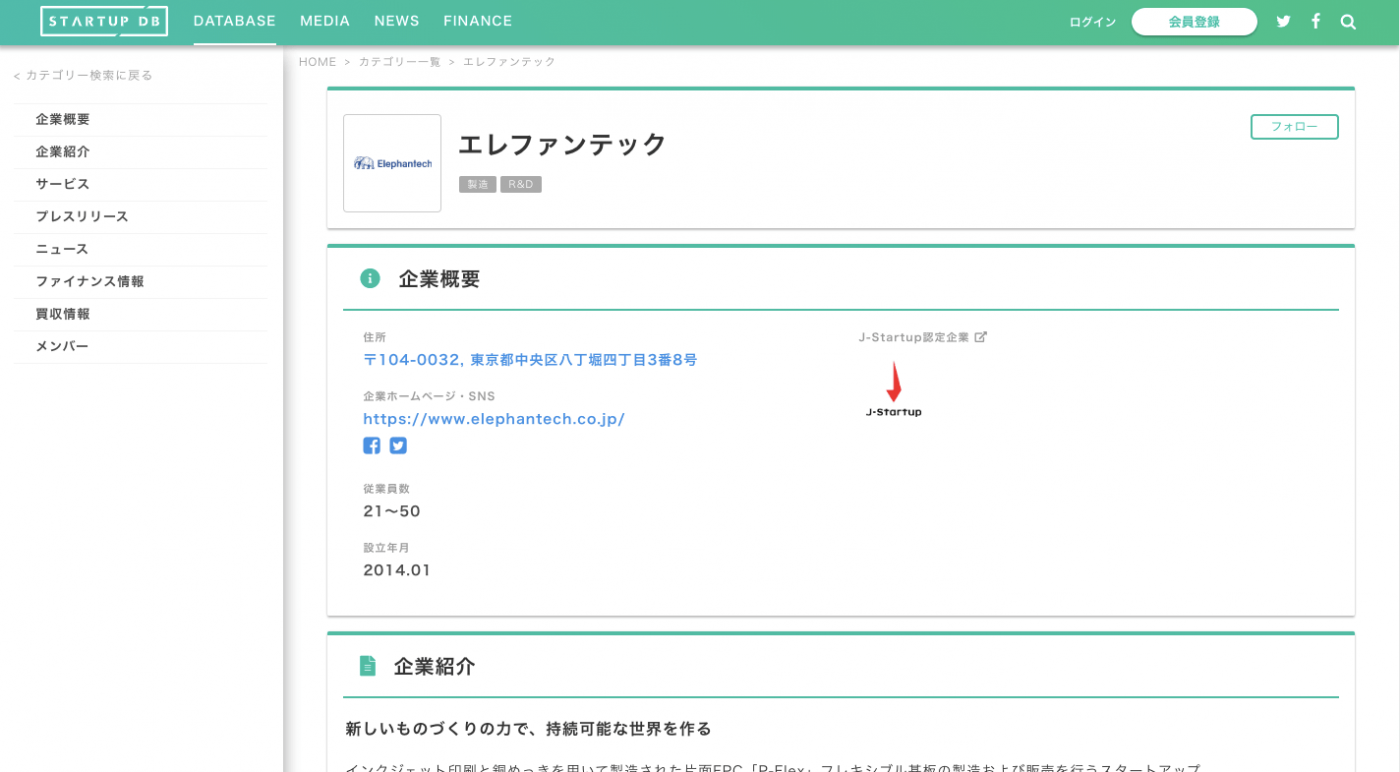Image resolution: width=1400 pixels, height=772 pixels.
Task: Click the 企業紹介 document icon
Action: coord(368,666)
